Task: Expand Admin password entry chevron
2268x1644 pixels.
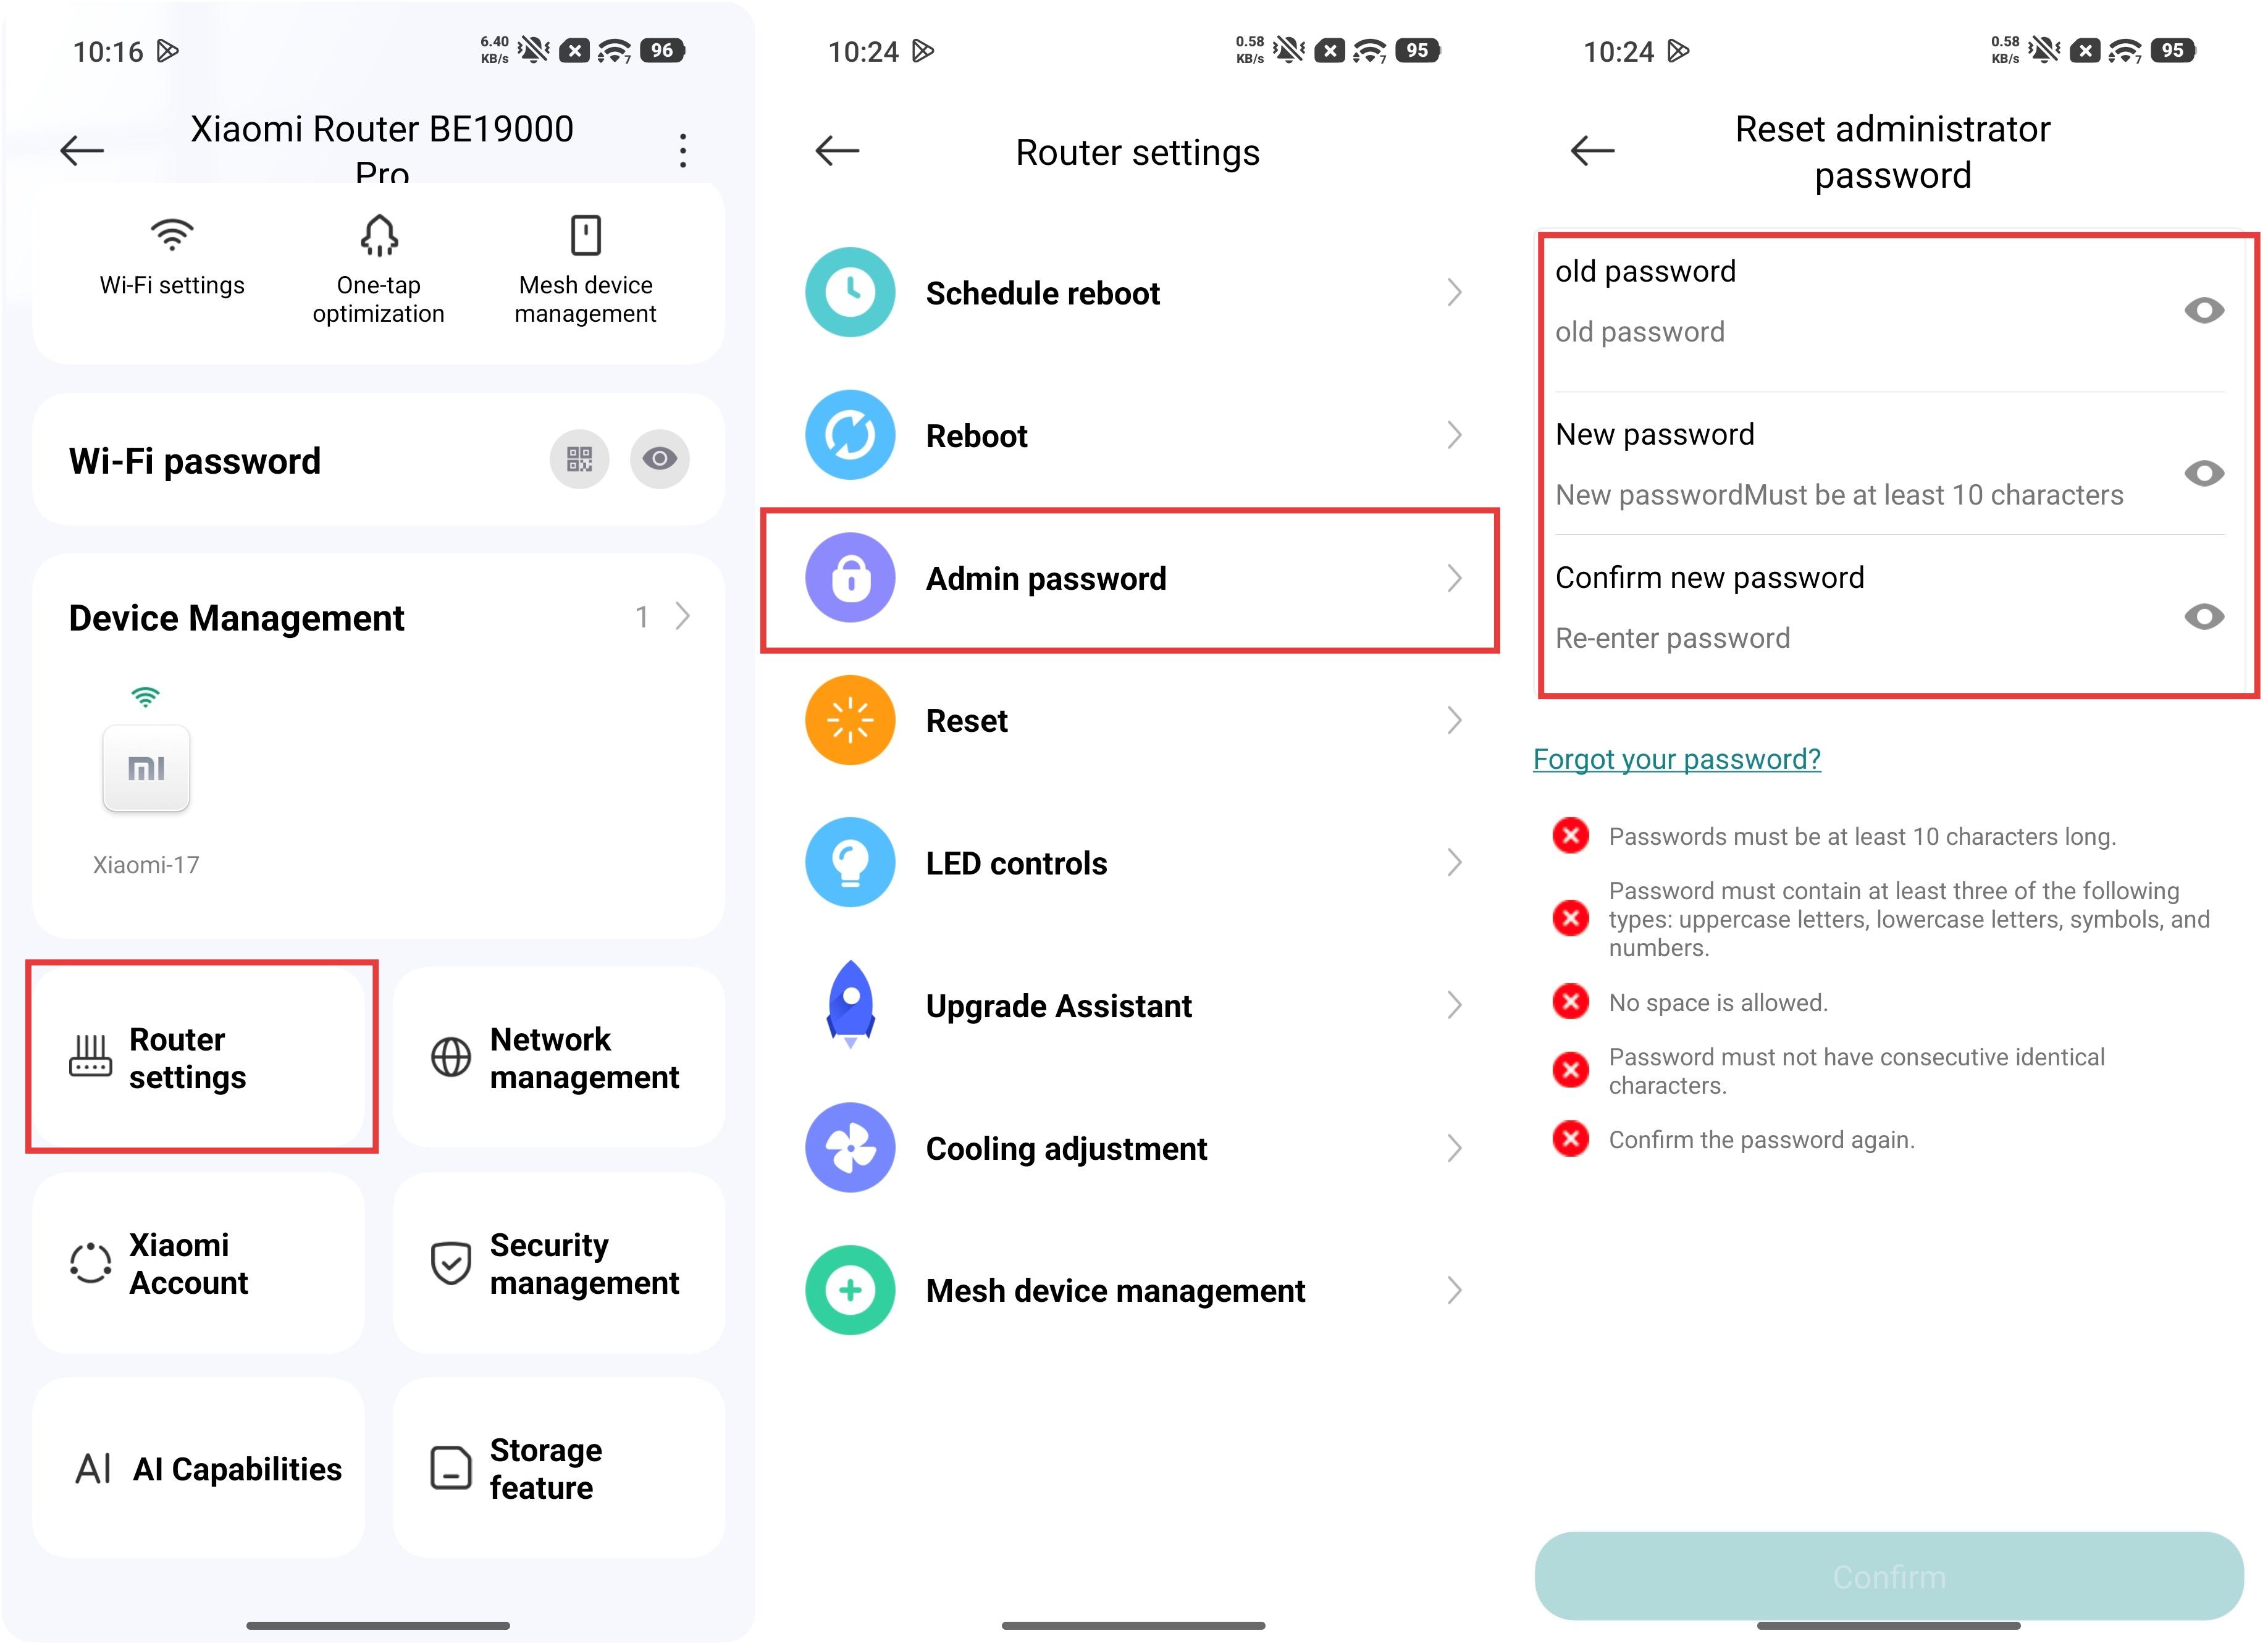Action: 1455,578
